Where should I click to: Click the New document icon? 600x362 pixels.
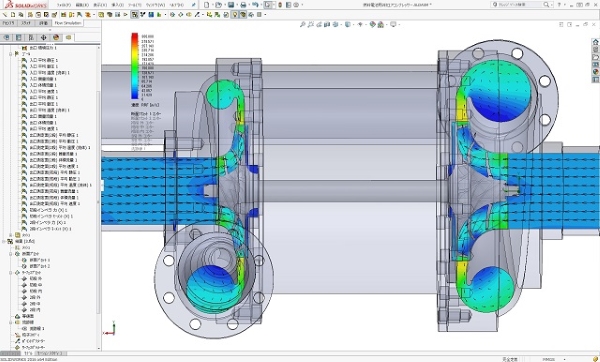(207, 5)
